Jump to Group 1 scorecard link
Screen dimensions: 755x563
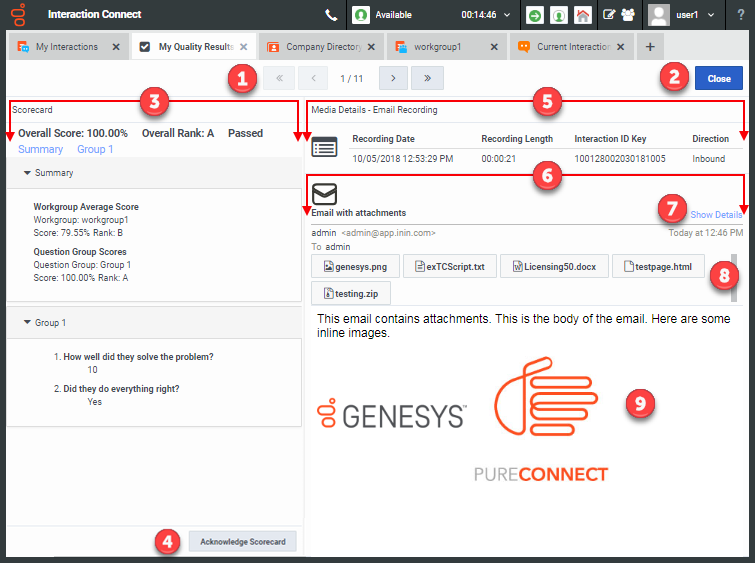click(x=95, y=149)
